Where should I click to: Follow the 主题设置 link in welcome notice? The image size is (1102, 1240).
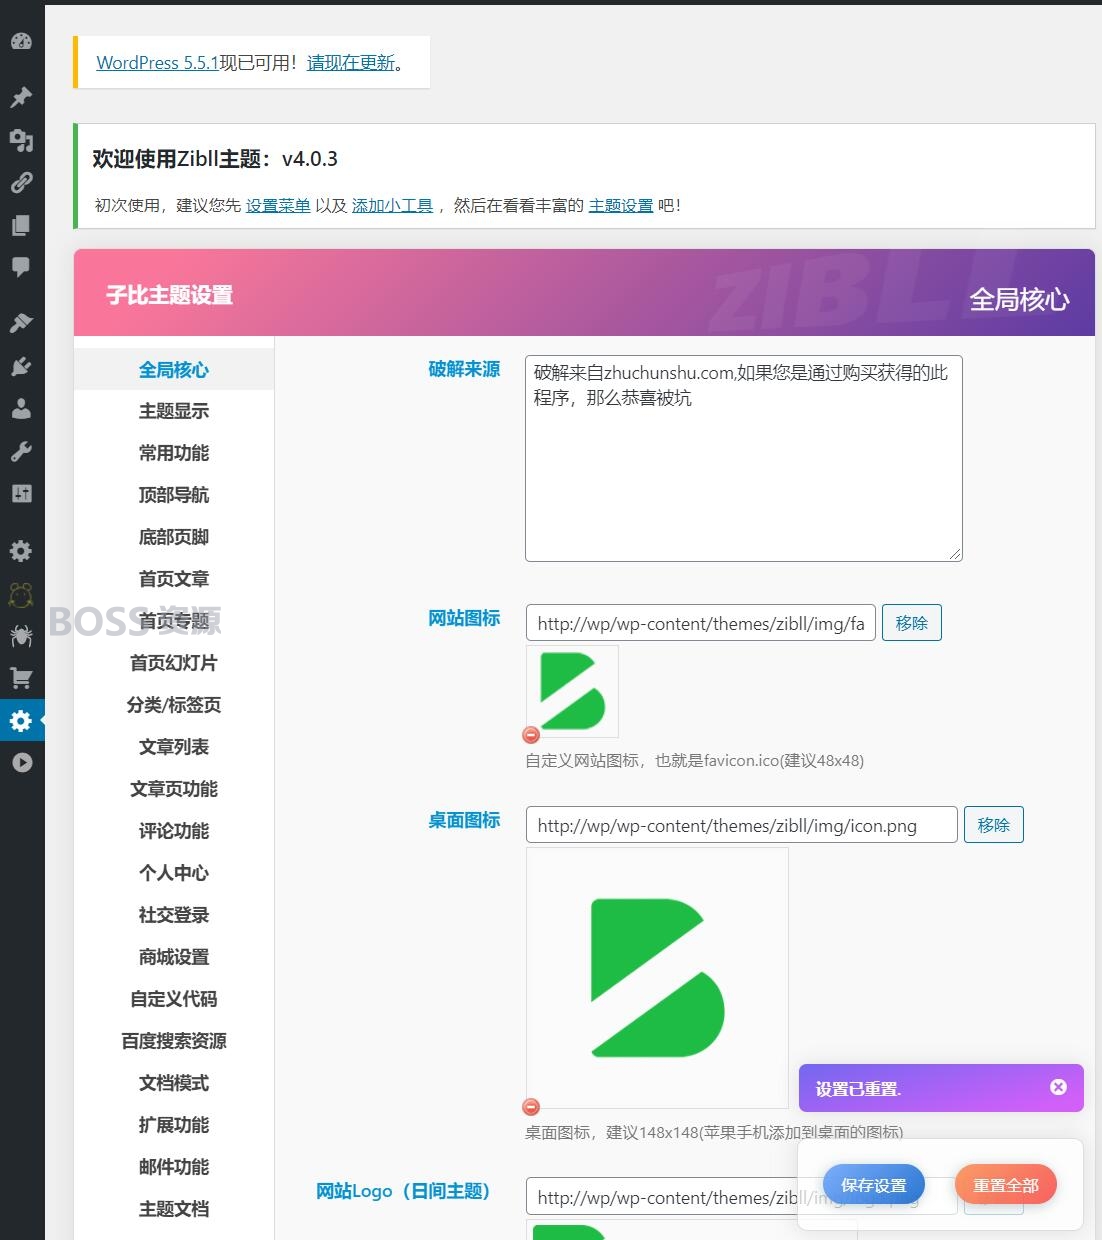621,205
